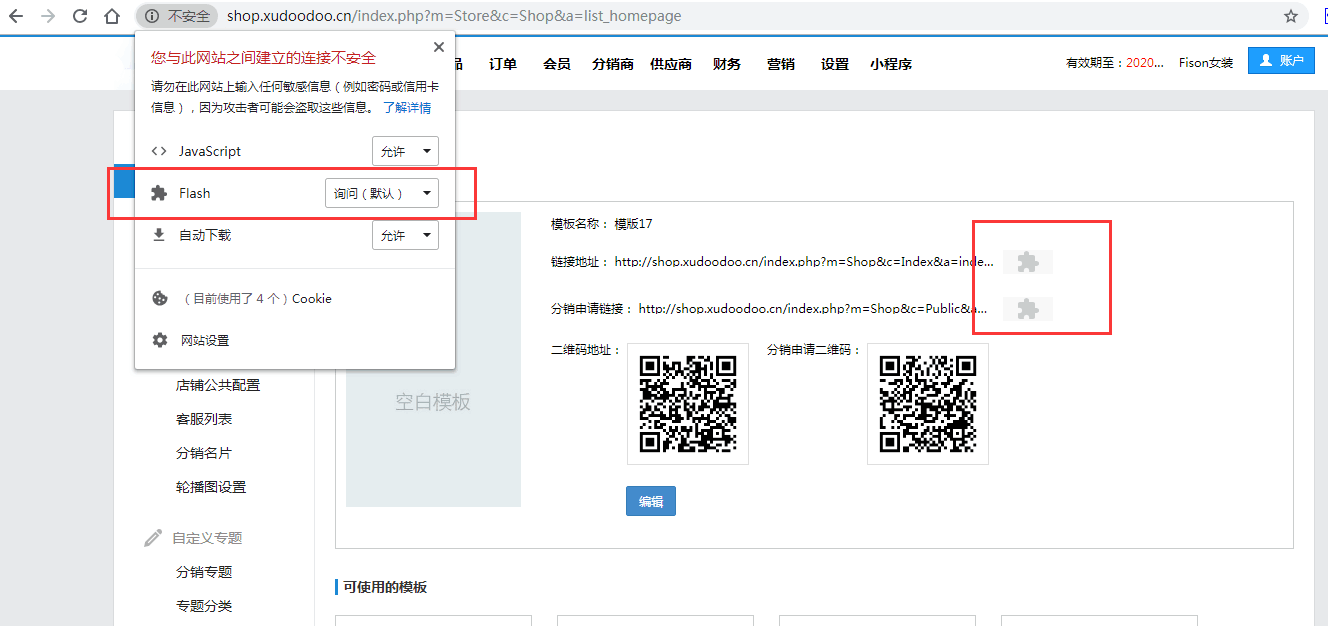Image resolution: width=1328 pixels, height=626 pixels.
Task: Open the 营销 menu
Action: 780,64
